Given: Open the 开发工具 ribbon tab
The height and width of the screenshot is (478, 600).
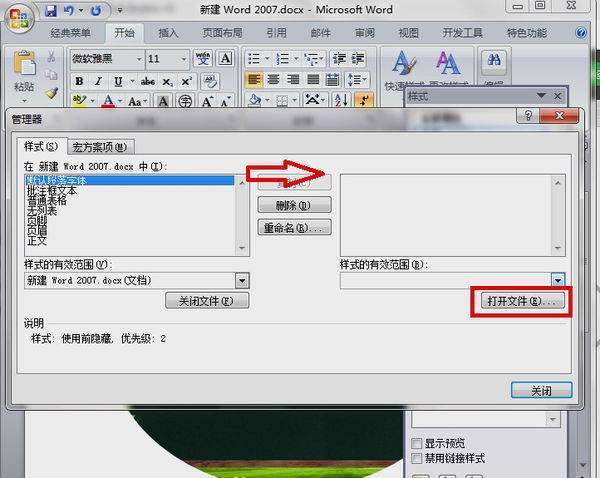Looking at the screenshot, I should click(x=462, y=33).
